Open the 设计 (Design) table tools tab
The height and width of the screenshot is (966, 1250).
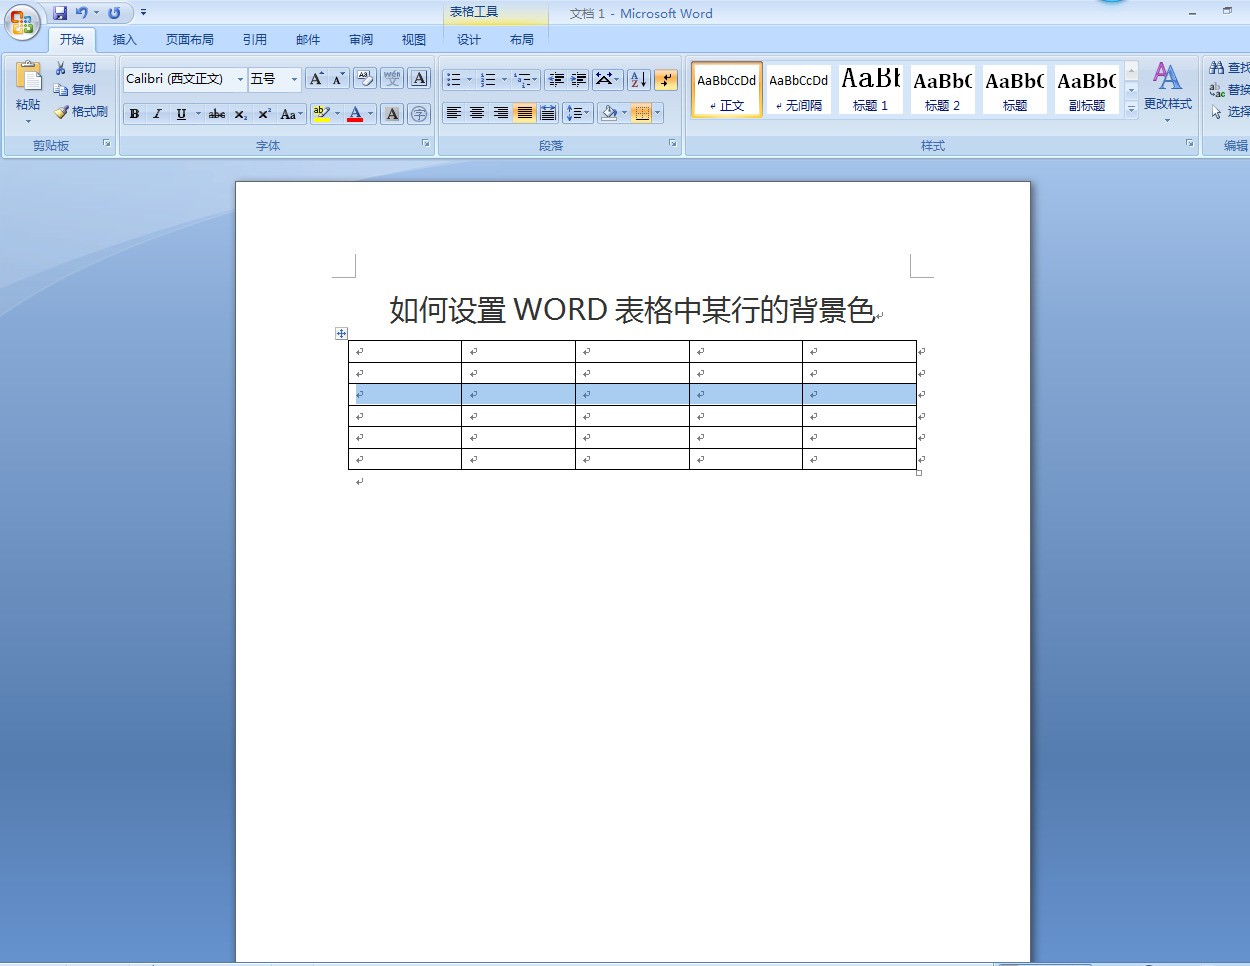coord(468,40)
